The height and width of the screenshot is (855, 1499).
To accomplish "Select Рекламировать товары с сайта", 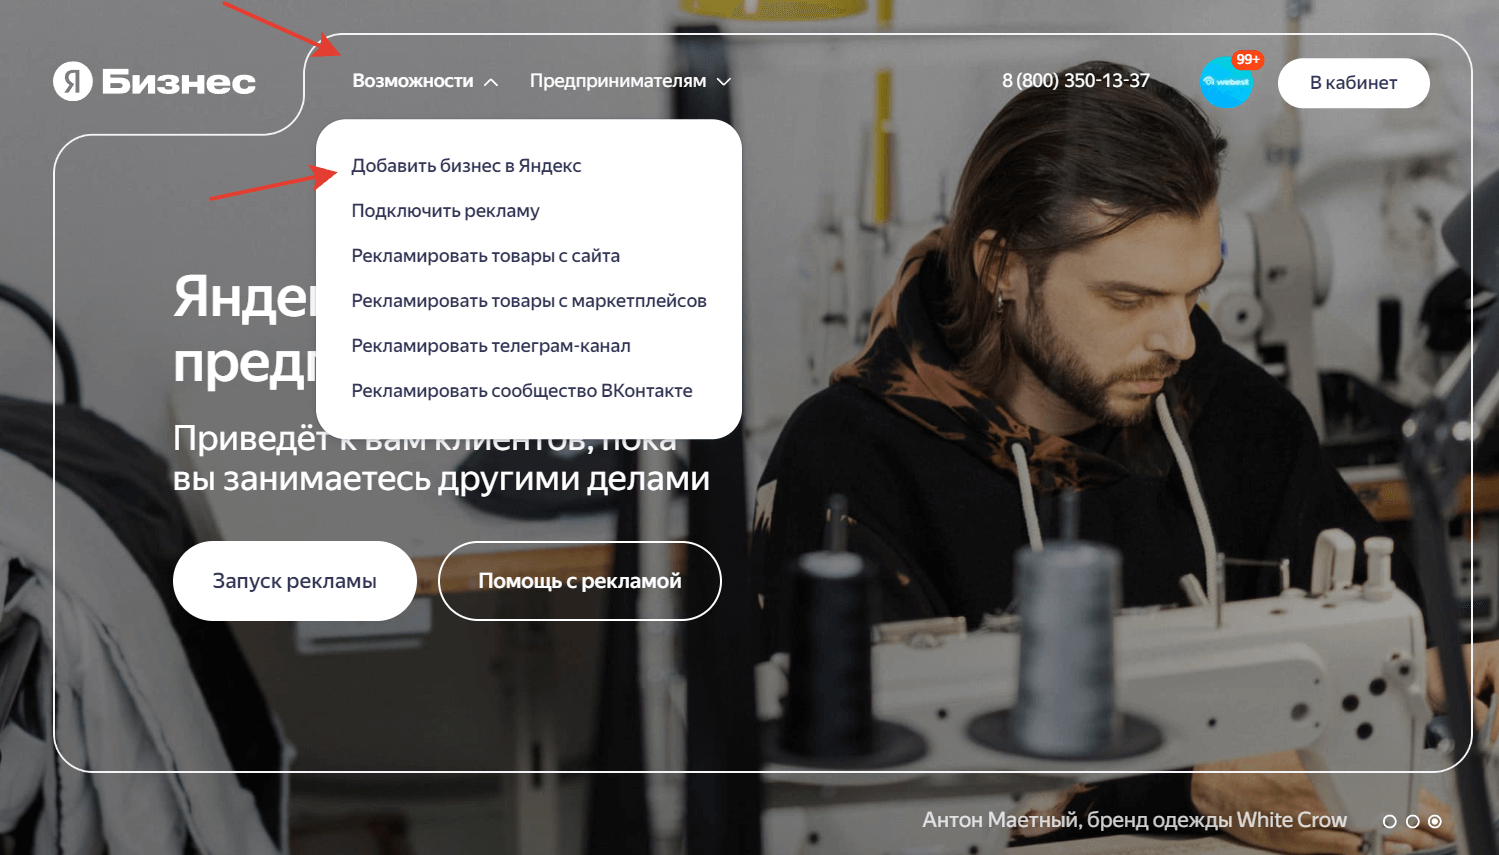I will [485, 256].
